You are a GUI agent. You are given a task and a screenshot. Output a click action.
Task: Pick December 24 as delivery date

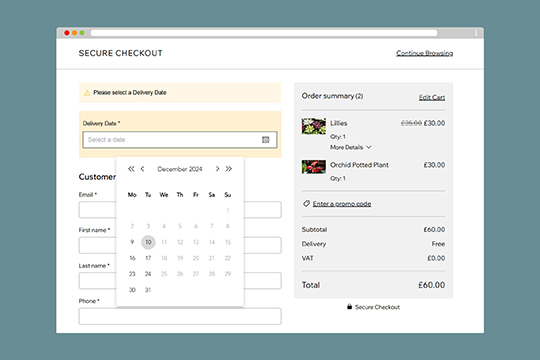[x=148, y=274]
